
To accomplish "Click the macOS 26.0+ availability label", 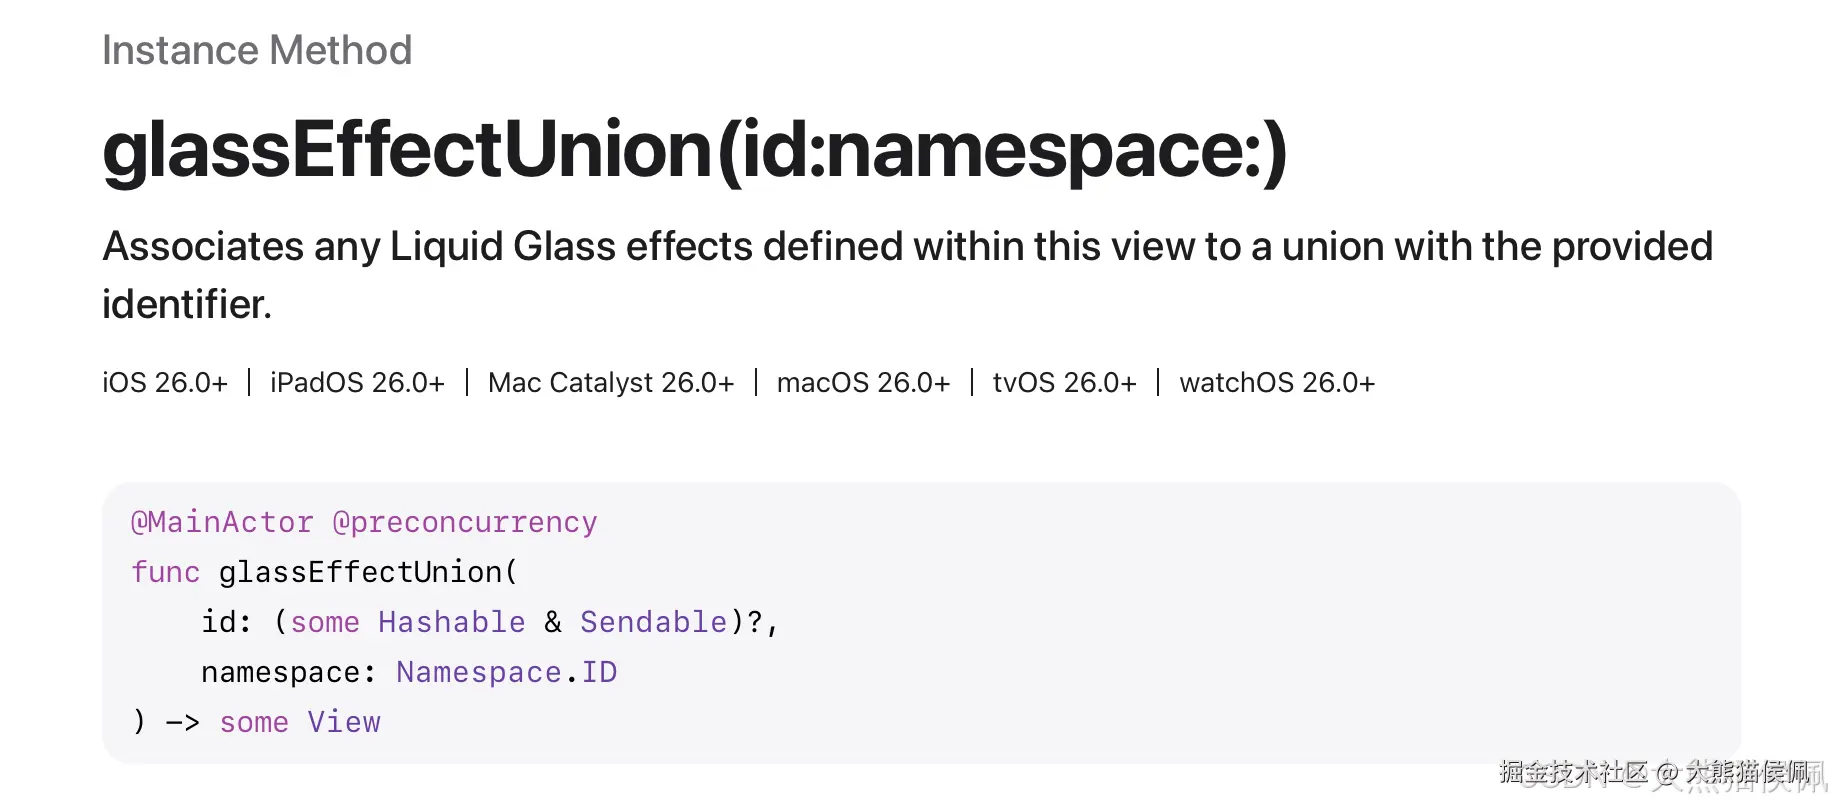I will click(863, 383).
